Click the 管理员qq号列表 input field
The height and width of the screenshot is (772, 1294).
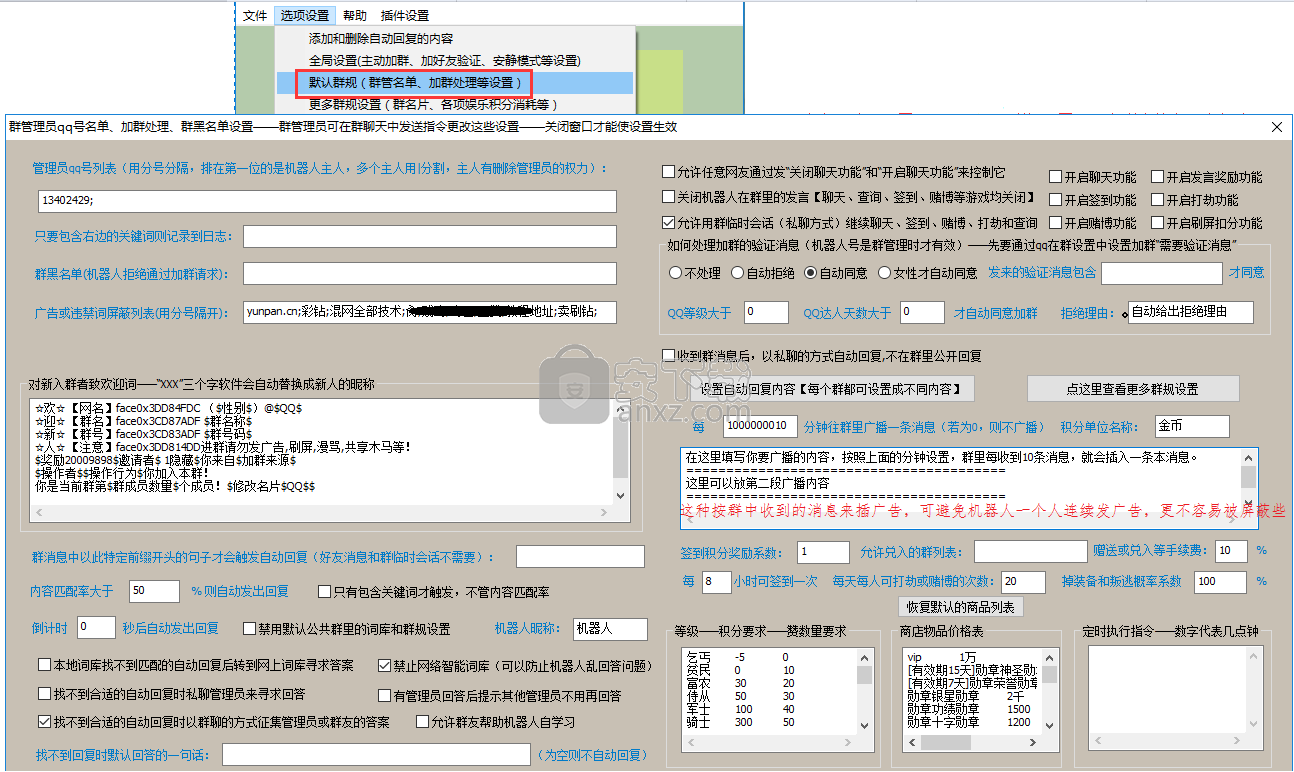pyautogui.click(x=326, y=201)
